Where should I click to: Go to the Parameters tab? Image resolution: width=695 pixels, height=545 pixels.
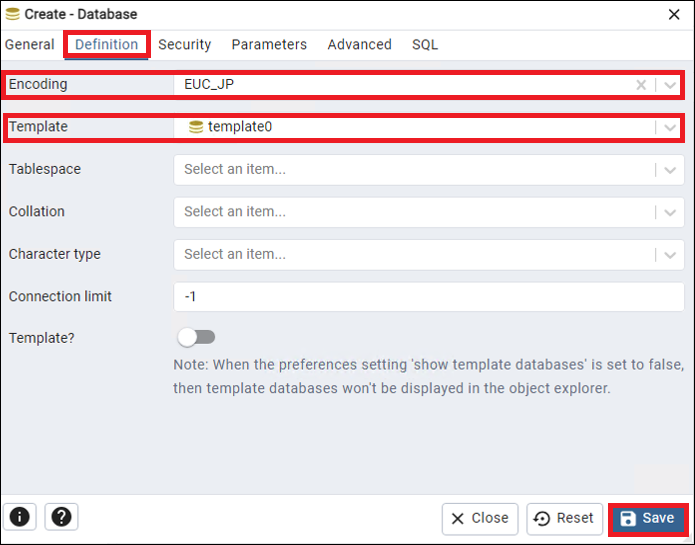[269, 44]
